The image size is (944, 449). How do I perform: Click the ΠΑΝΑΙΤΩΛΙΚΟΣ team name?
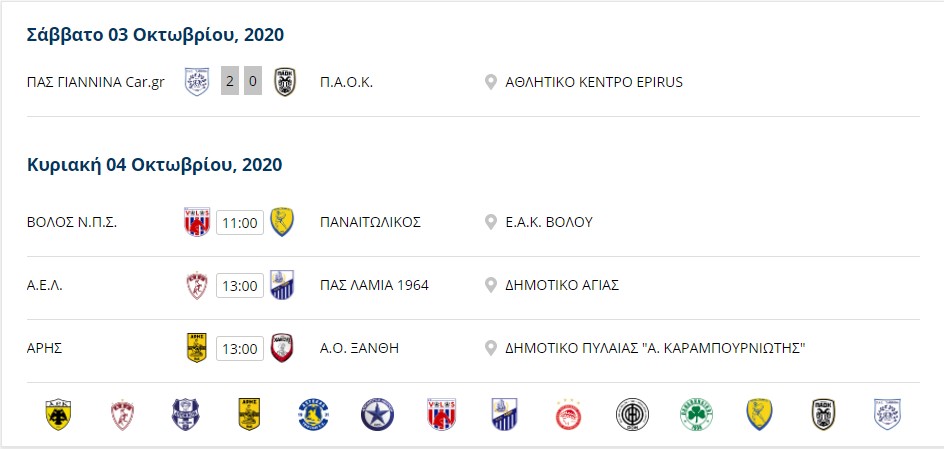[x=370, y=222]
